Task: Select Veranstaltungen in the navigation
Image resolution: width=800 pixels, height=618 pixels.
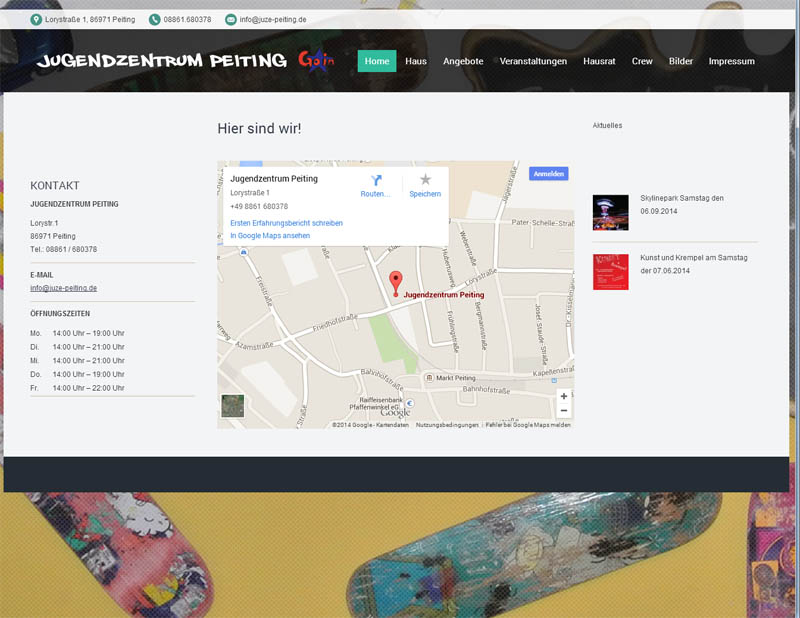Action: pos(533,61)
